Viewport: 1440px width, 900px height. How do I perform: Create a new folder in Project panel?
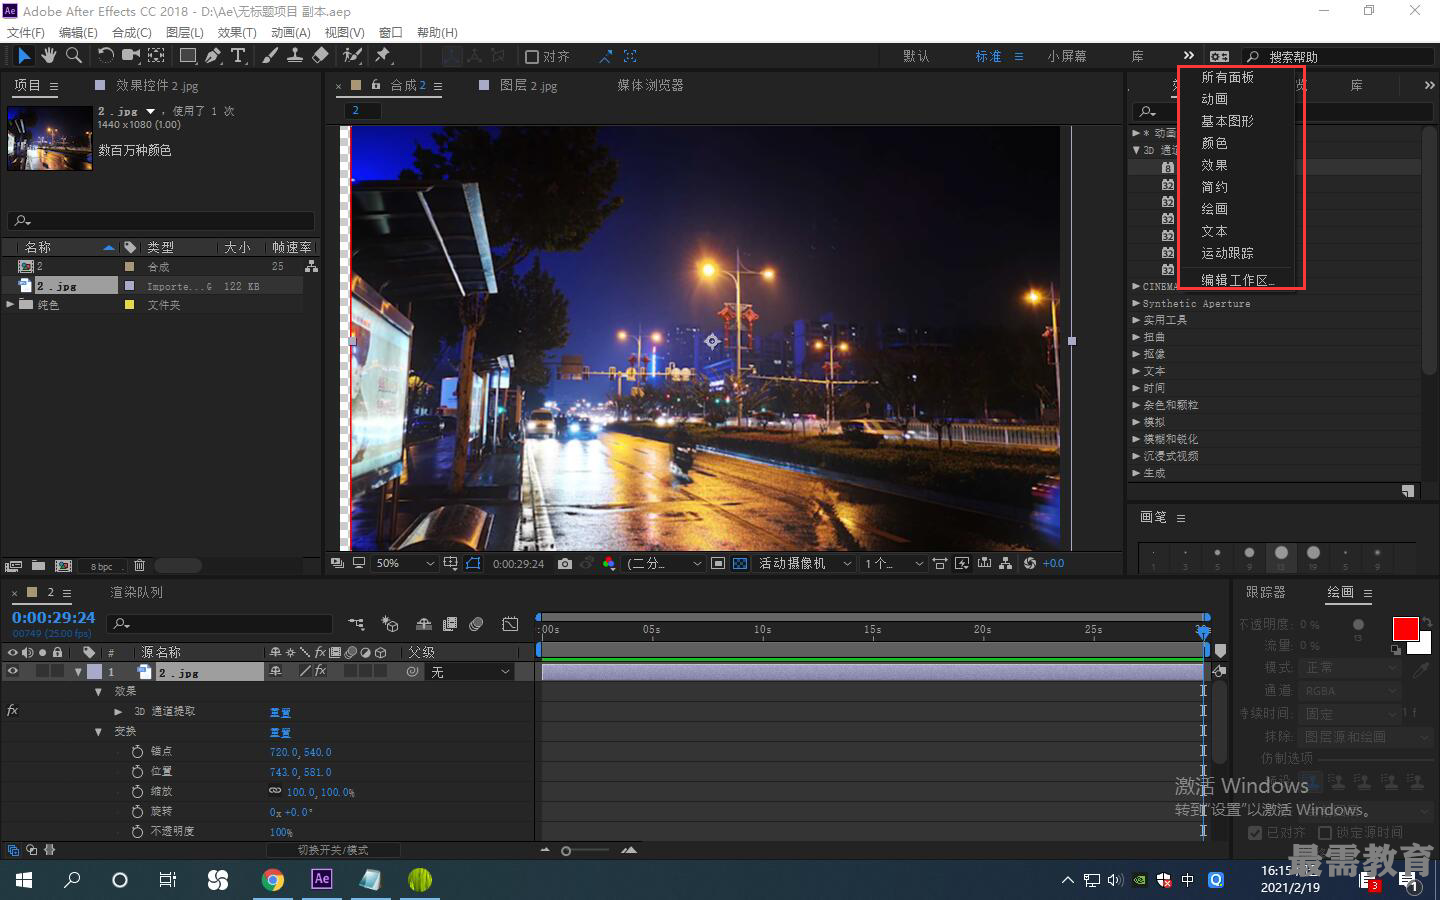coord(38,566)
